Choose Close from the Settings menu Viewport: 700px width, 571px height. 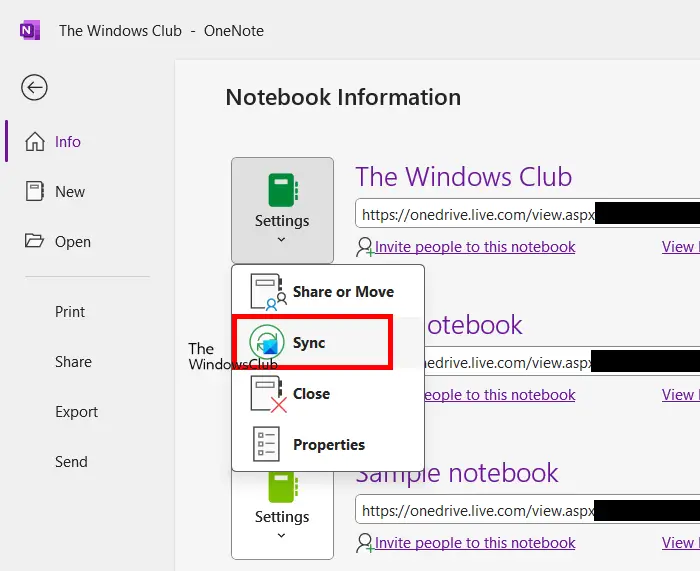coord(328,394)
